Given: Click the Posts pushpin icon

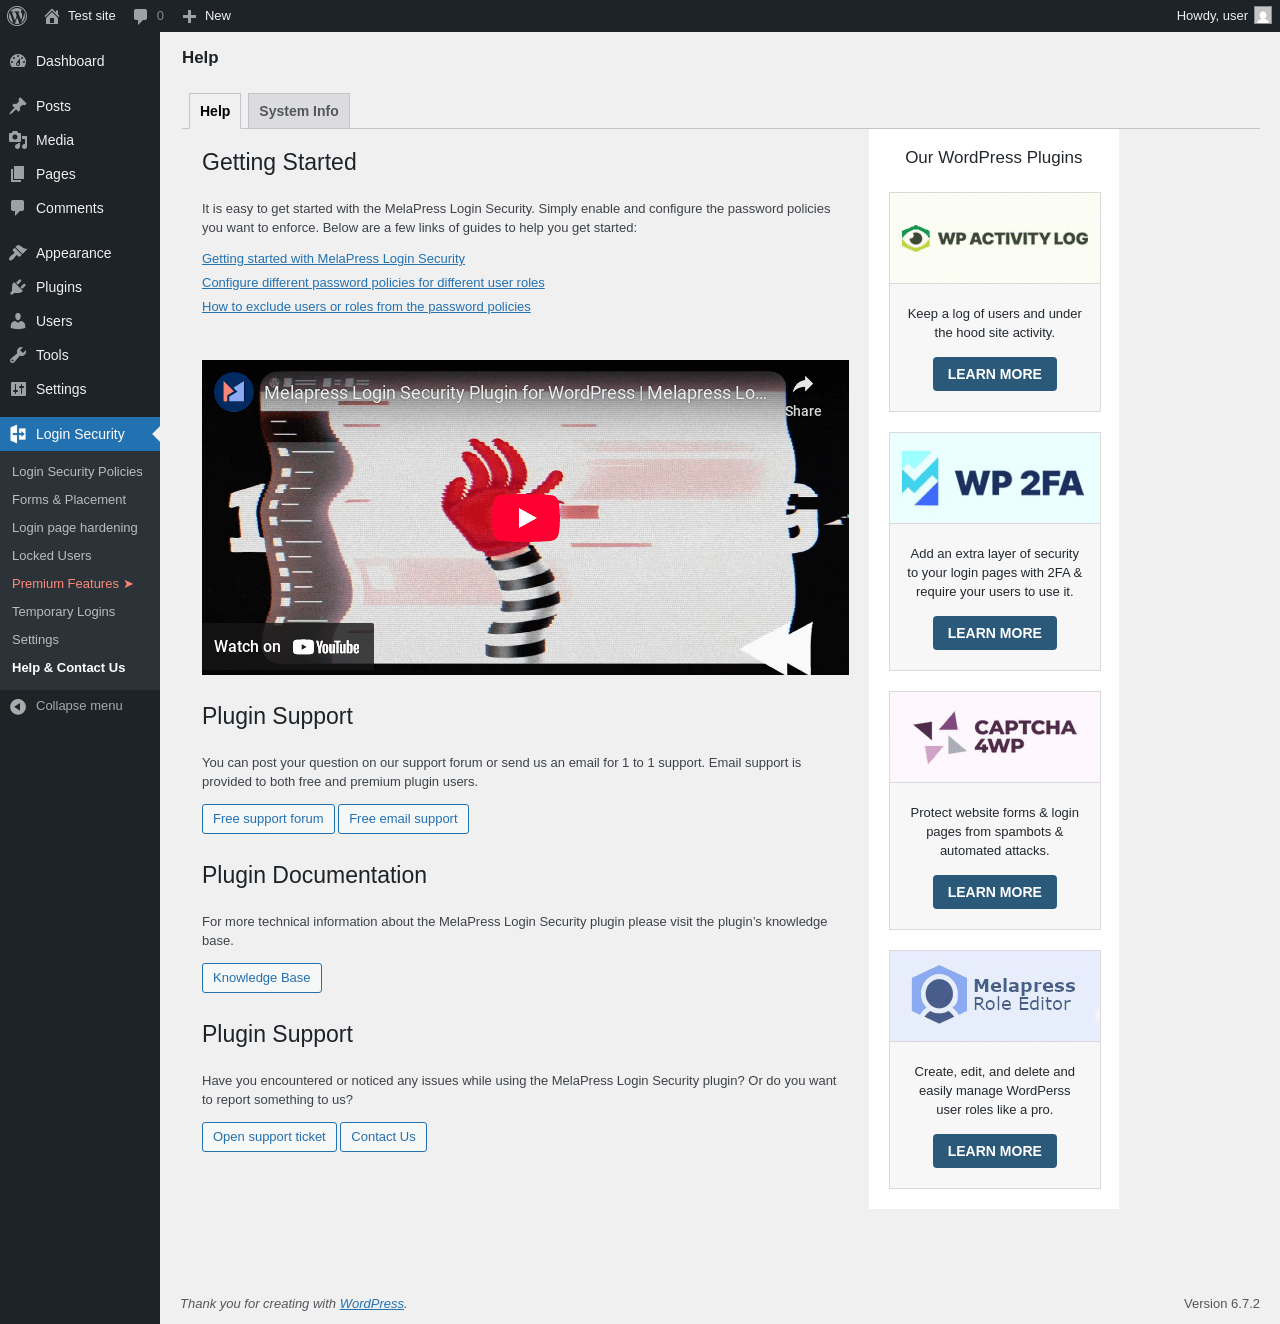Looking at the screenshot, I should coord(18,106).
